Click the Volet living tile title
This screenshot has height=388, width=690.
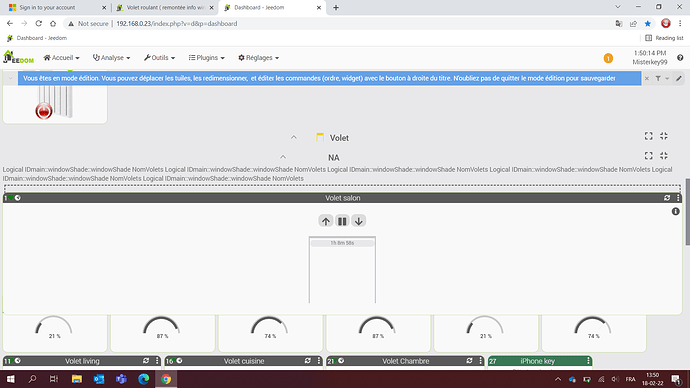tap(82, 361)
